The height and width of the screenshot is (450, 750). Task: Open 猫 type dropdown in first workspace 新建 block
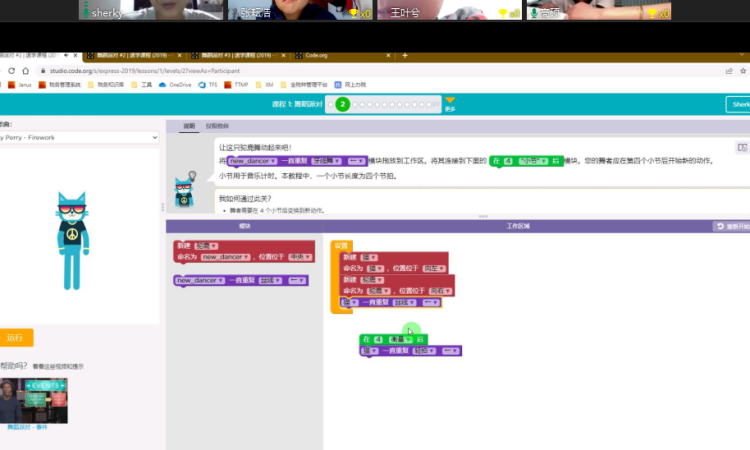tap(369, 257)
